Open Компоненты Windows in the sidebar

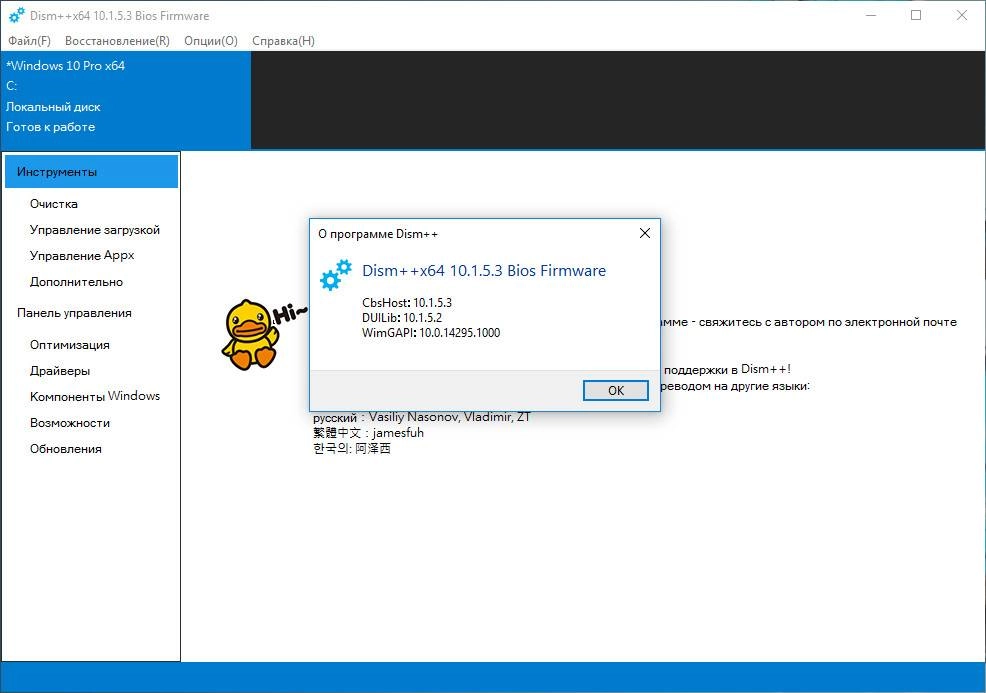(95, 396)
